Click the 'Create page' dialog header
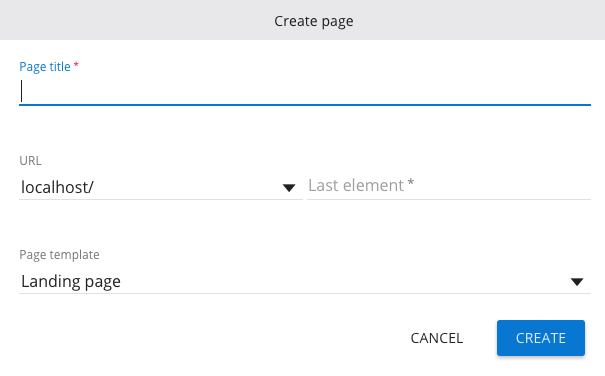The image size is (605, 376). [x=314, y=21]
